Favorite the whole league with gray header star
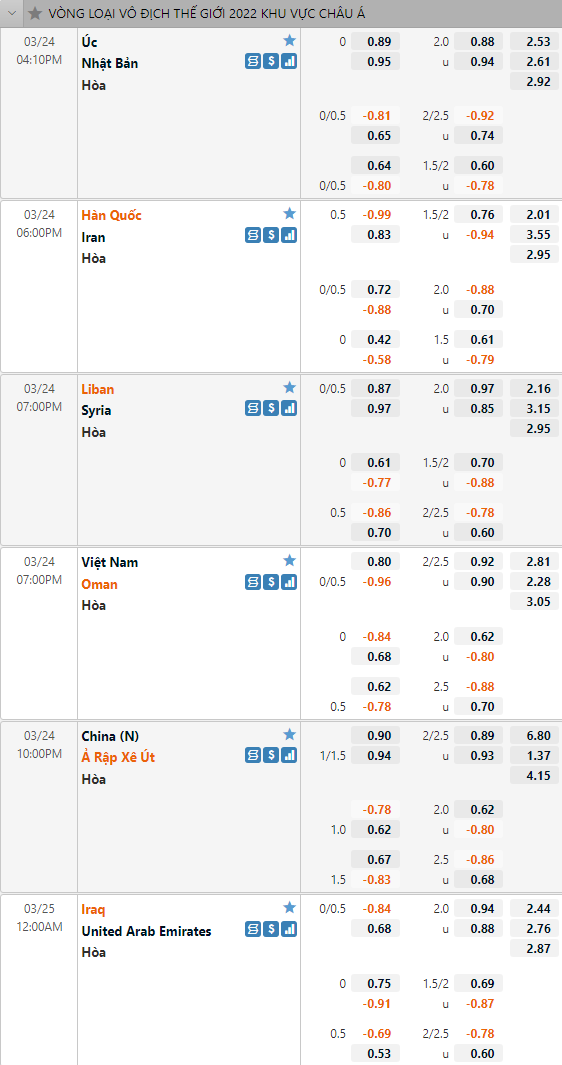 (x=35, y=13)
